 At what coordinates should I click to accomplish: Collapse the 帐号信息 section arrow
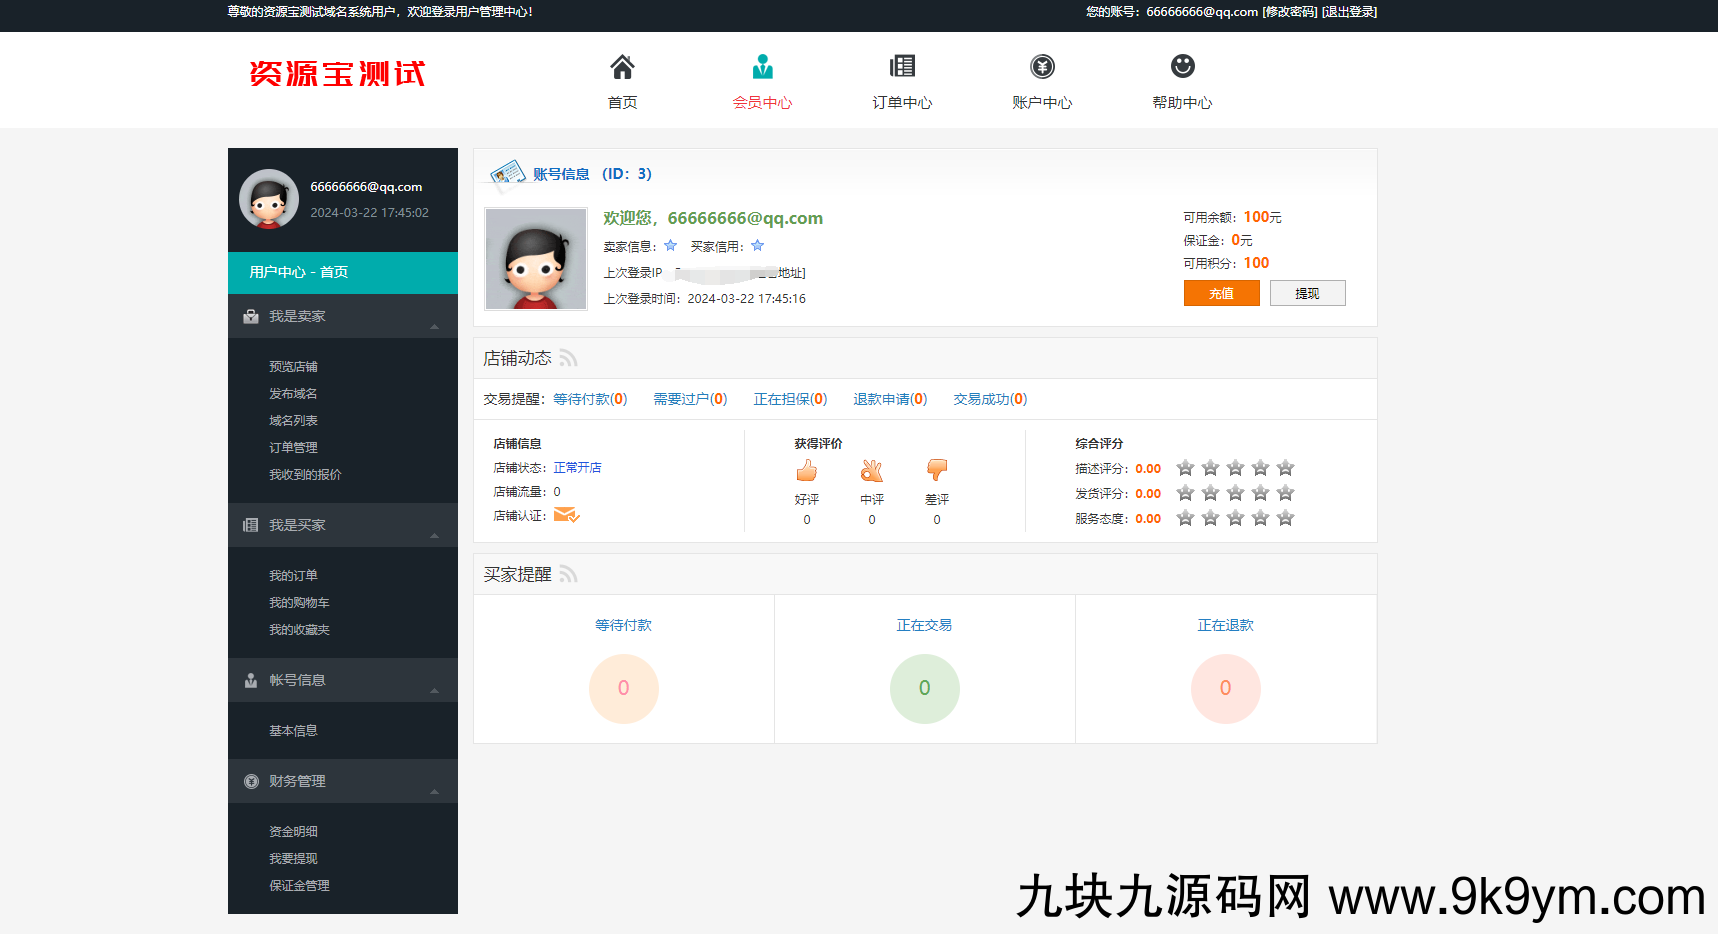pyautogui.click(x=434, y=690)
